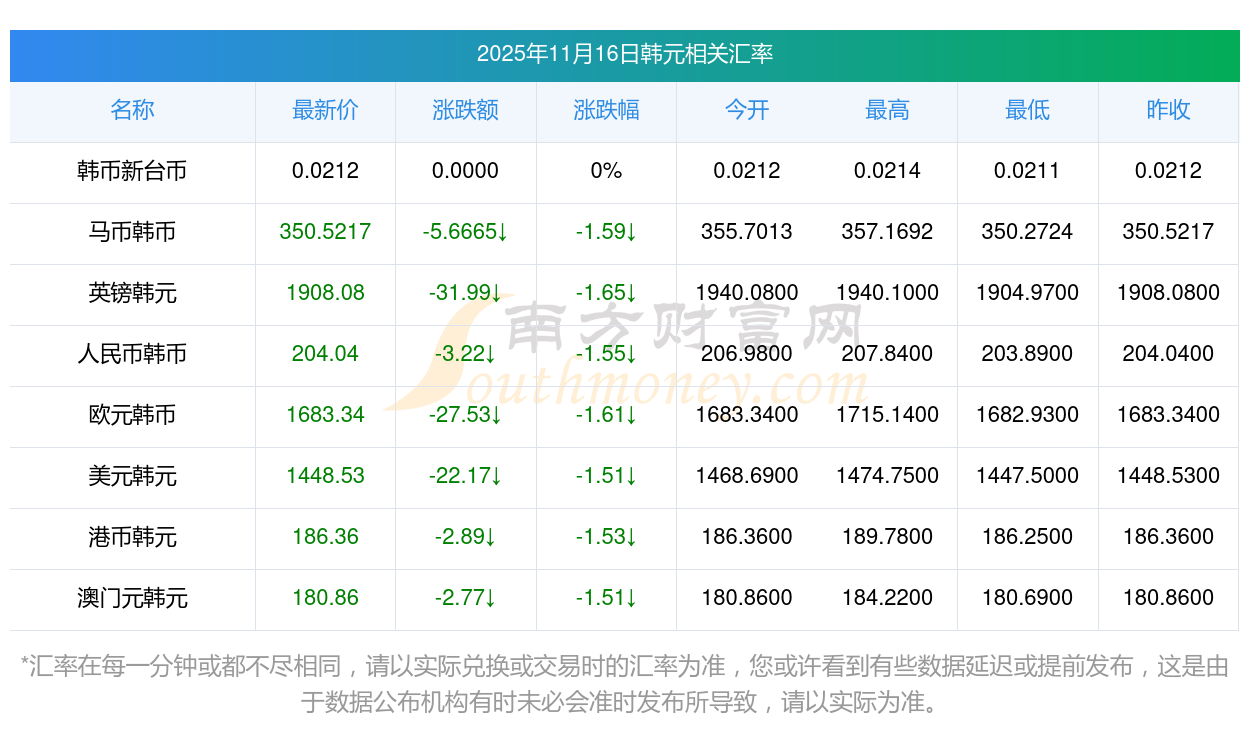Click the 涨跌幅 column header

pyautogui.click(x=606, y=110)
